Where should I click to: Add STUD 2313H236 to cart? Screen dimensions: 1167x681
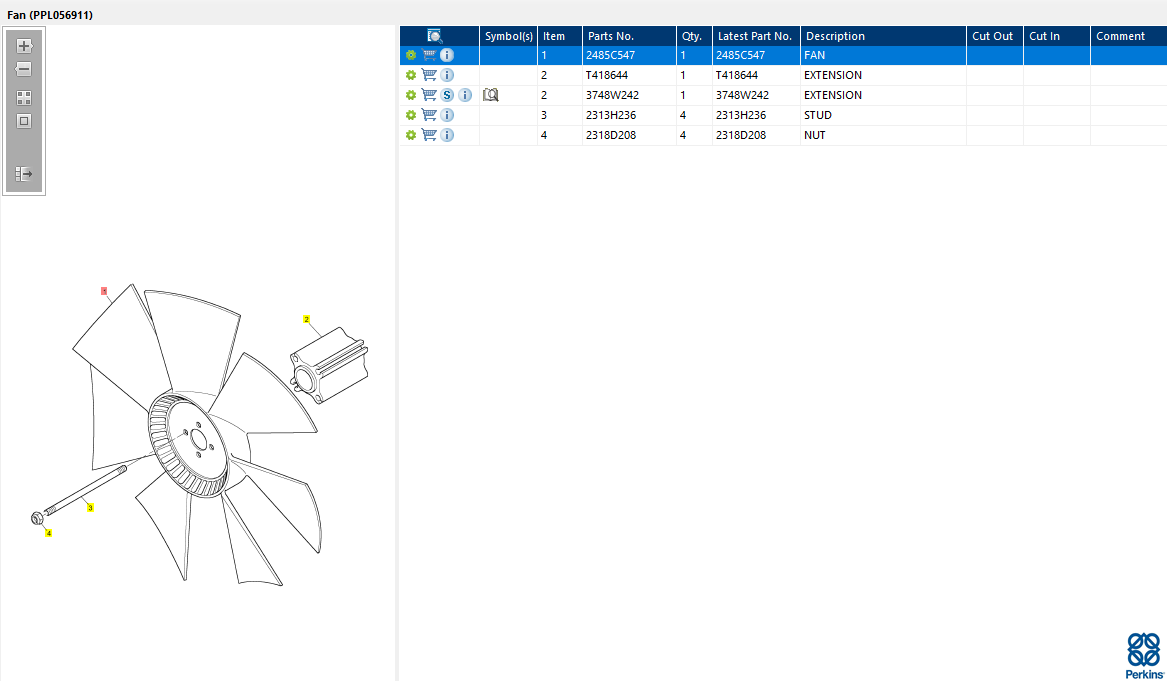429,115
